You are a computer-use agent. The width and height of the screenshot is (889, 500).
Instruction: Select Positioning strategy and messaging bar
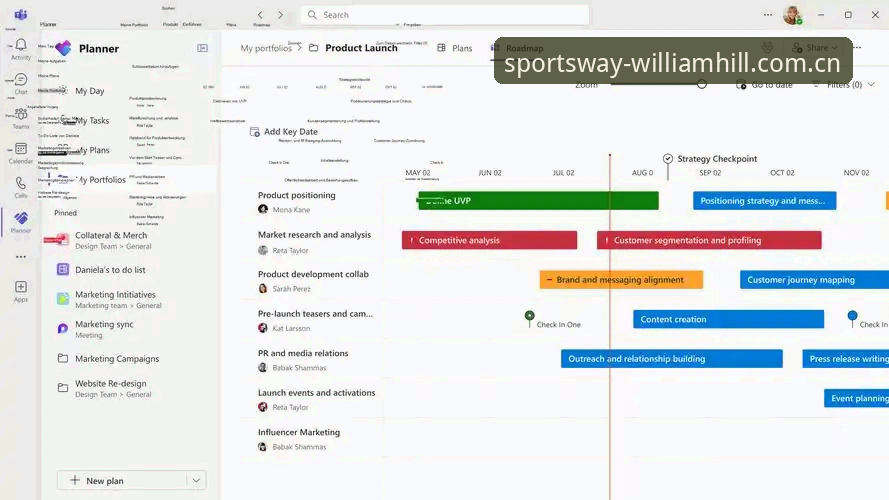click(764, 201)
